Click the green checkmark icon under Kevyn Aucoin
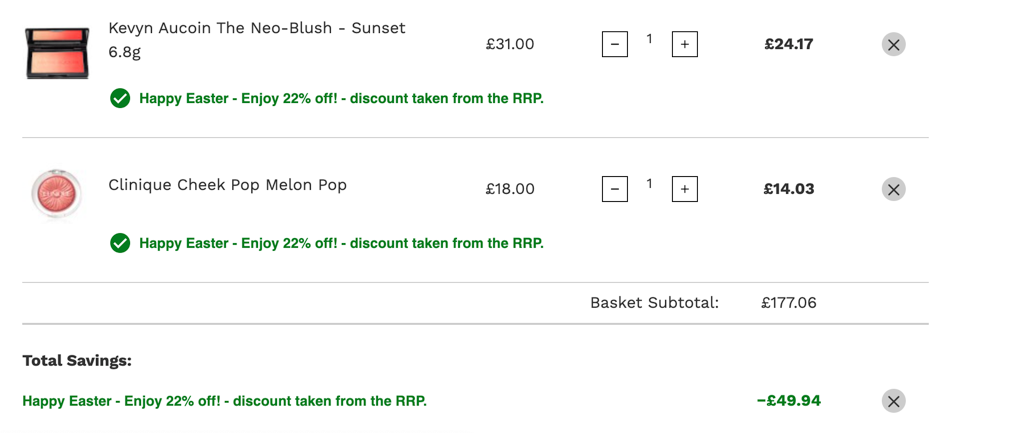The image size is (1035, 433). point(119,99)
